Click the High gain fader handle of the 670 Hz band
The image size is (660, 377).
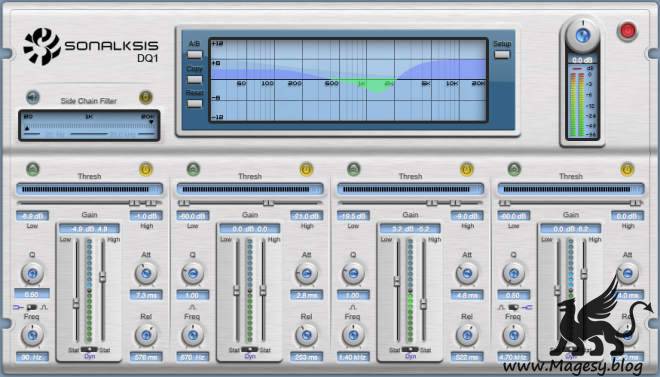pos(263,290)
